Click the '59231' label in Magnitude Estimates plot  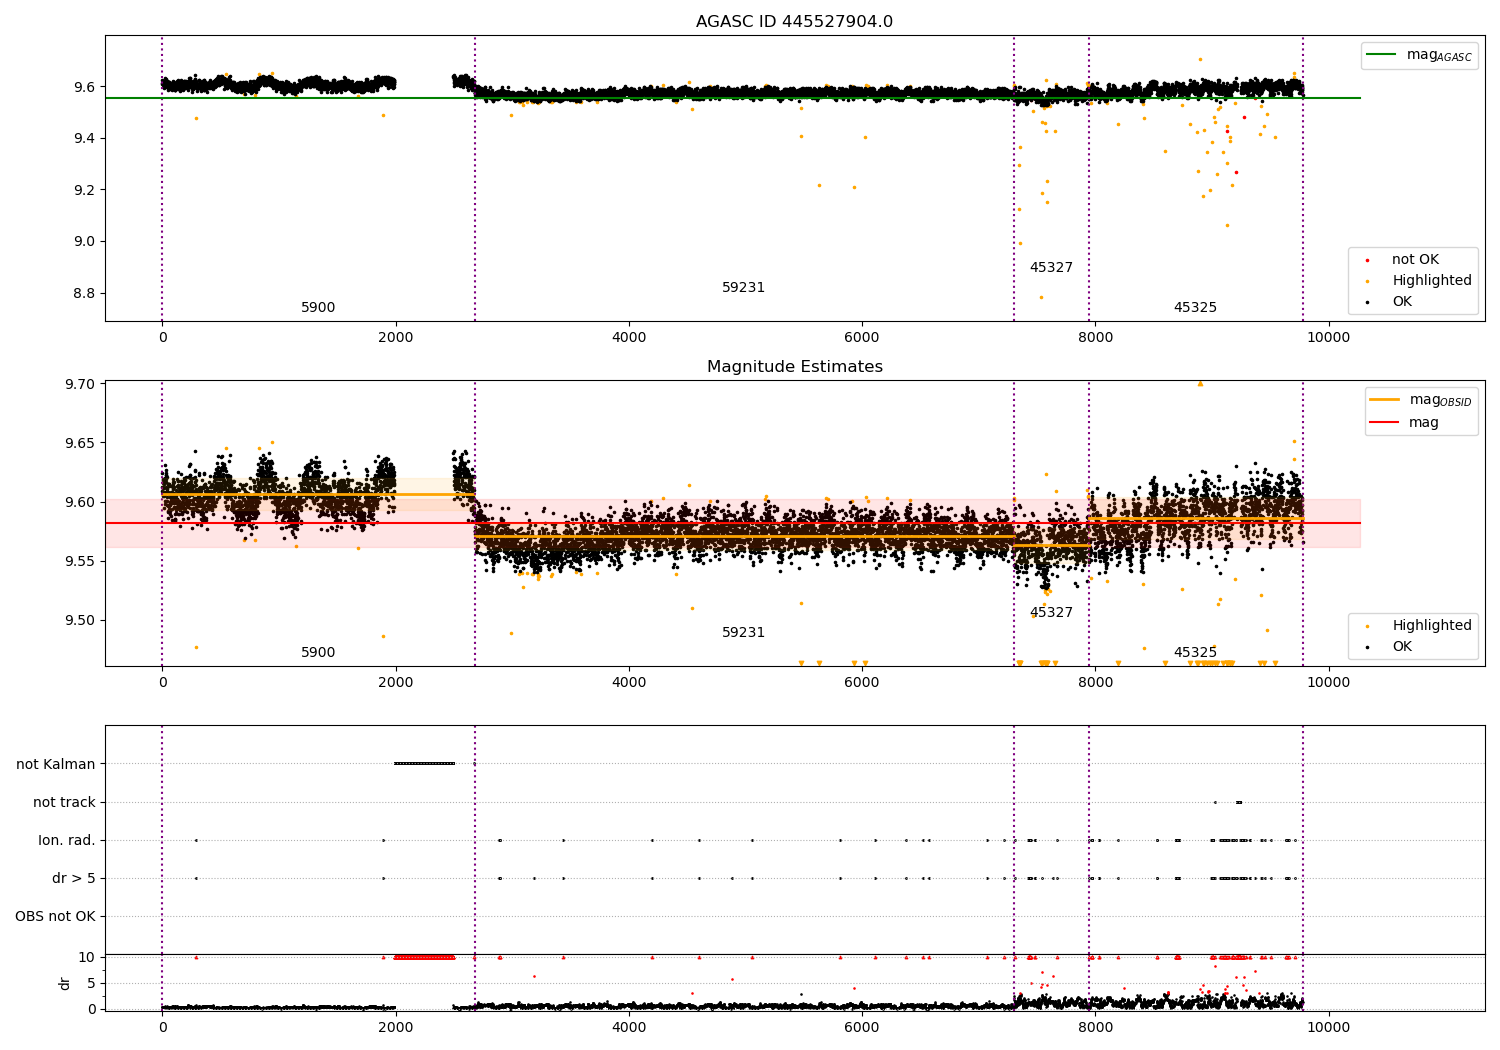743,632
